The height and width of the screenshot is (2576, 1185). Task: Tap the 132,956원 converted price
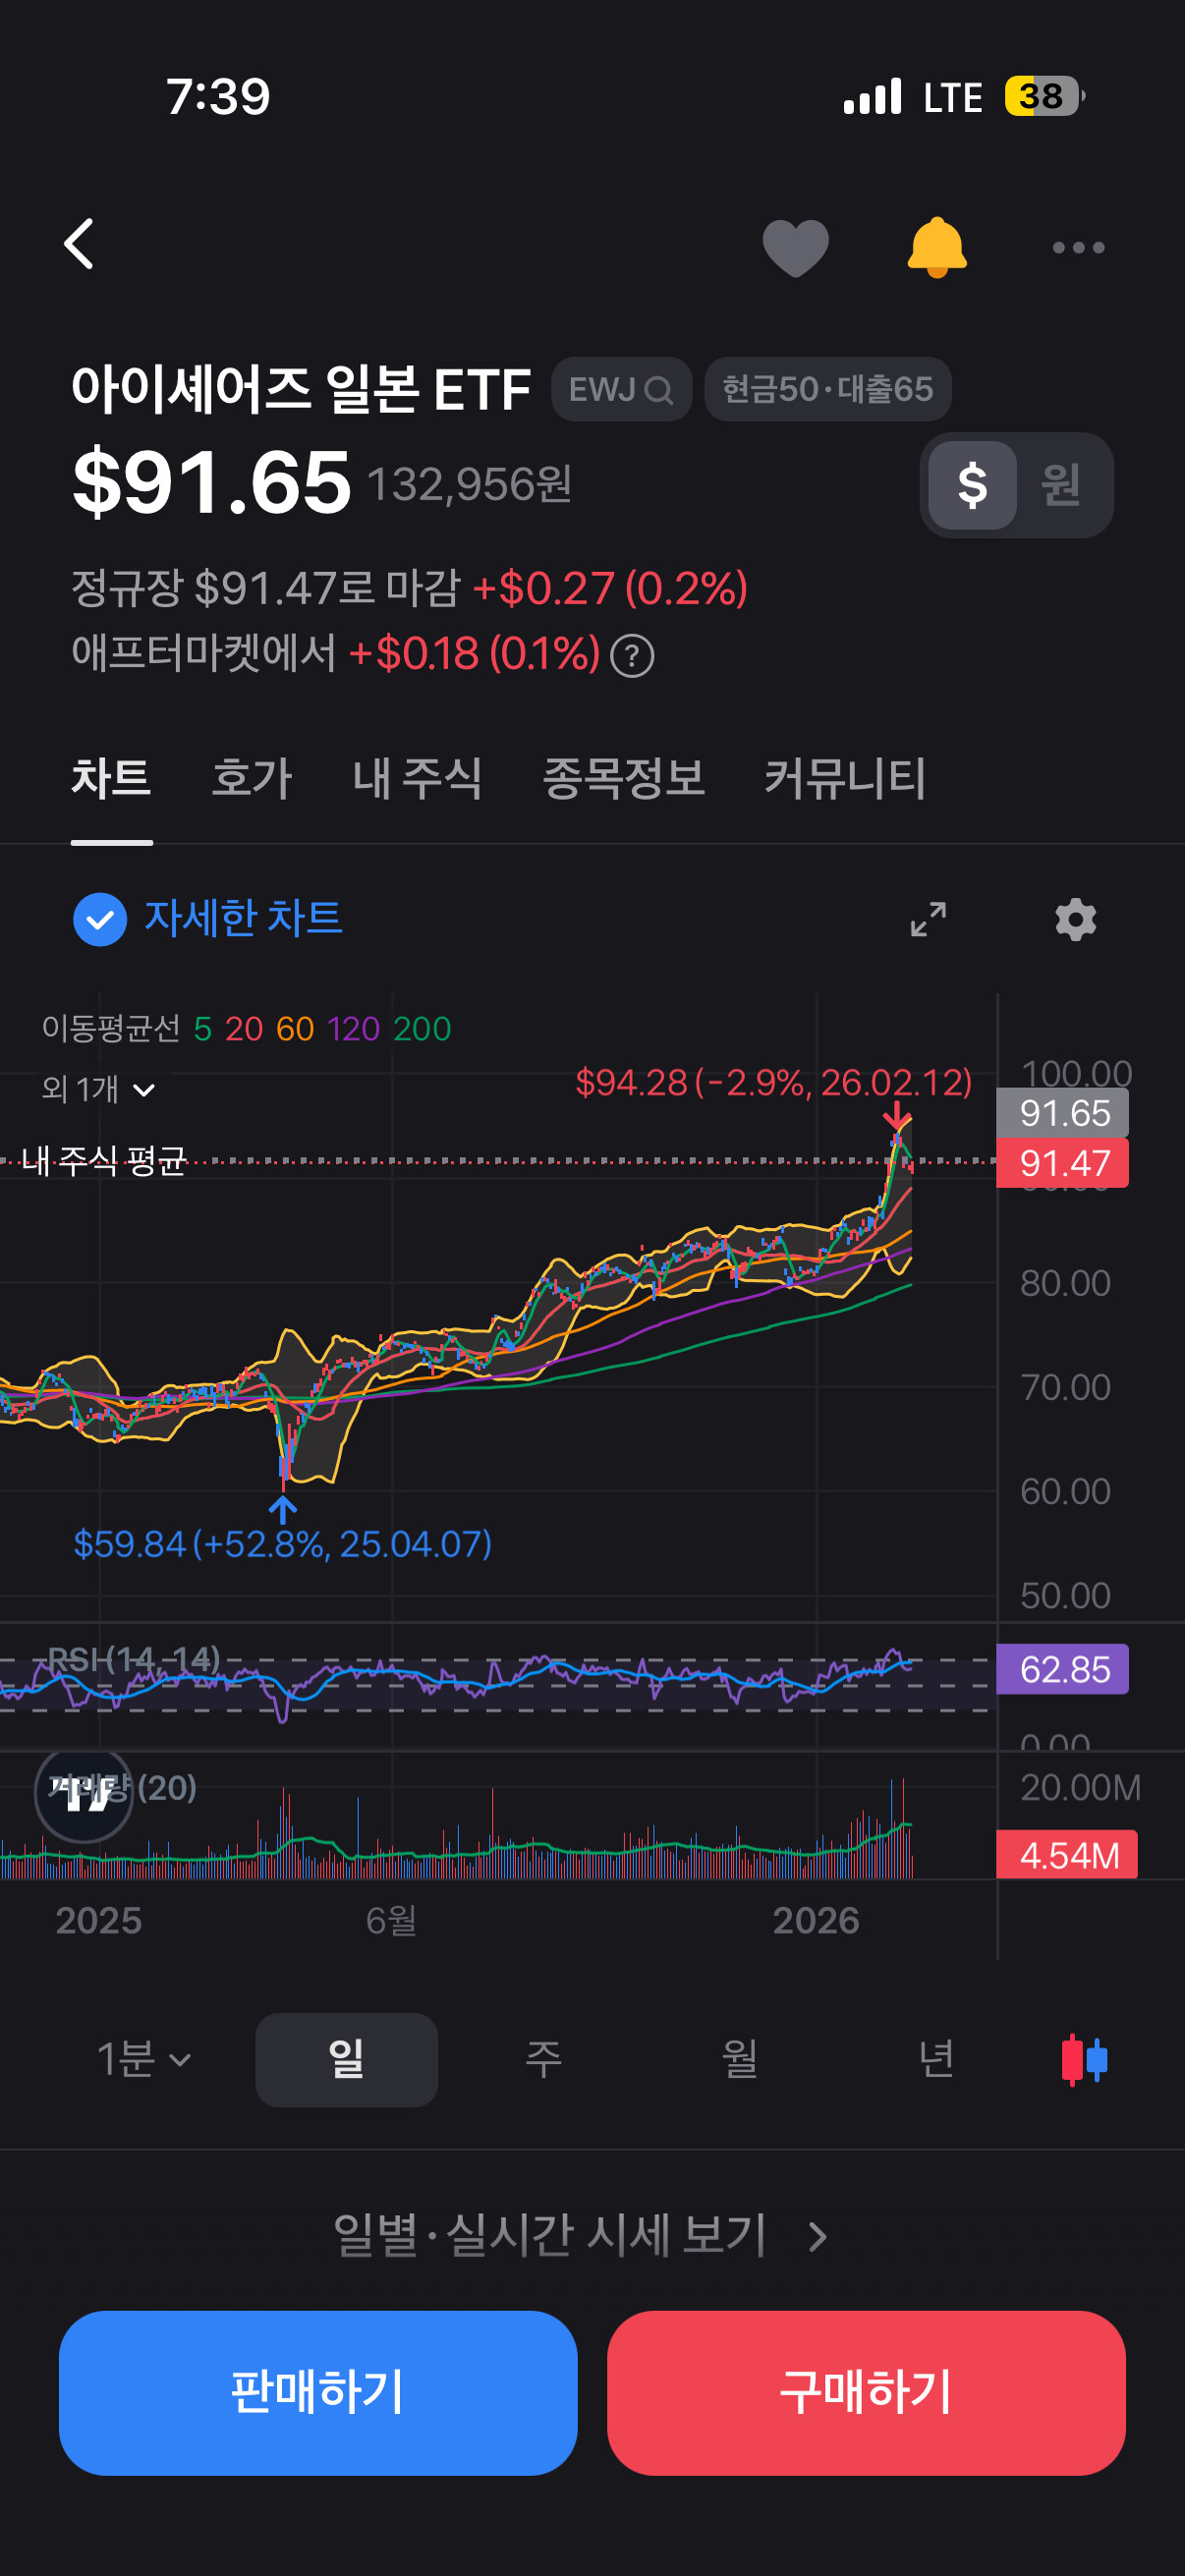(x=469, y=485)
